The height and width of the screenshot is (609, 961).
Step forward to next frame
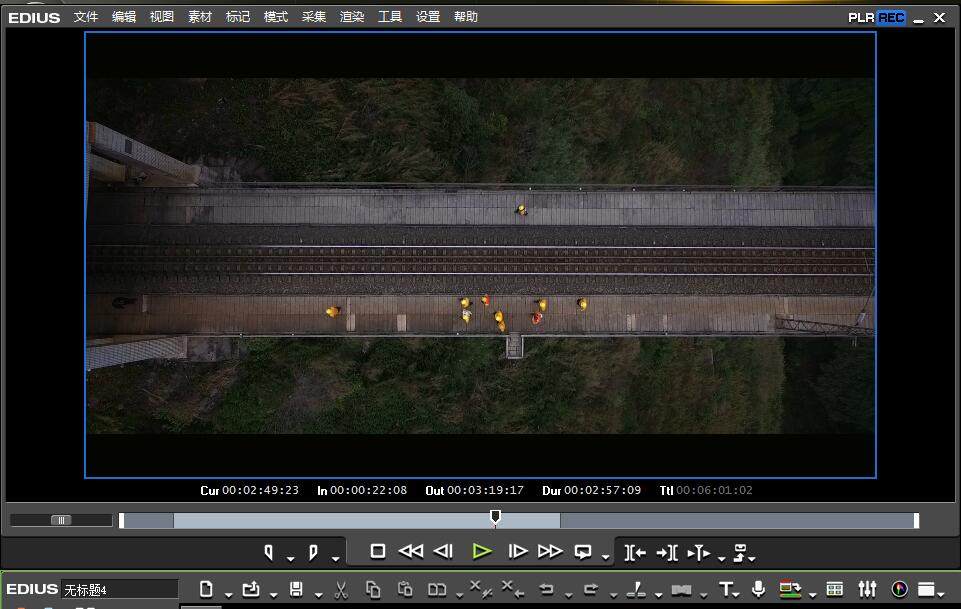[x=517, y=551]
